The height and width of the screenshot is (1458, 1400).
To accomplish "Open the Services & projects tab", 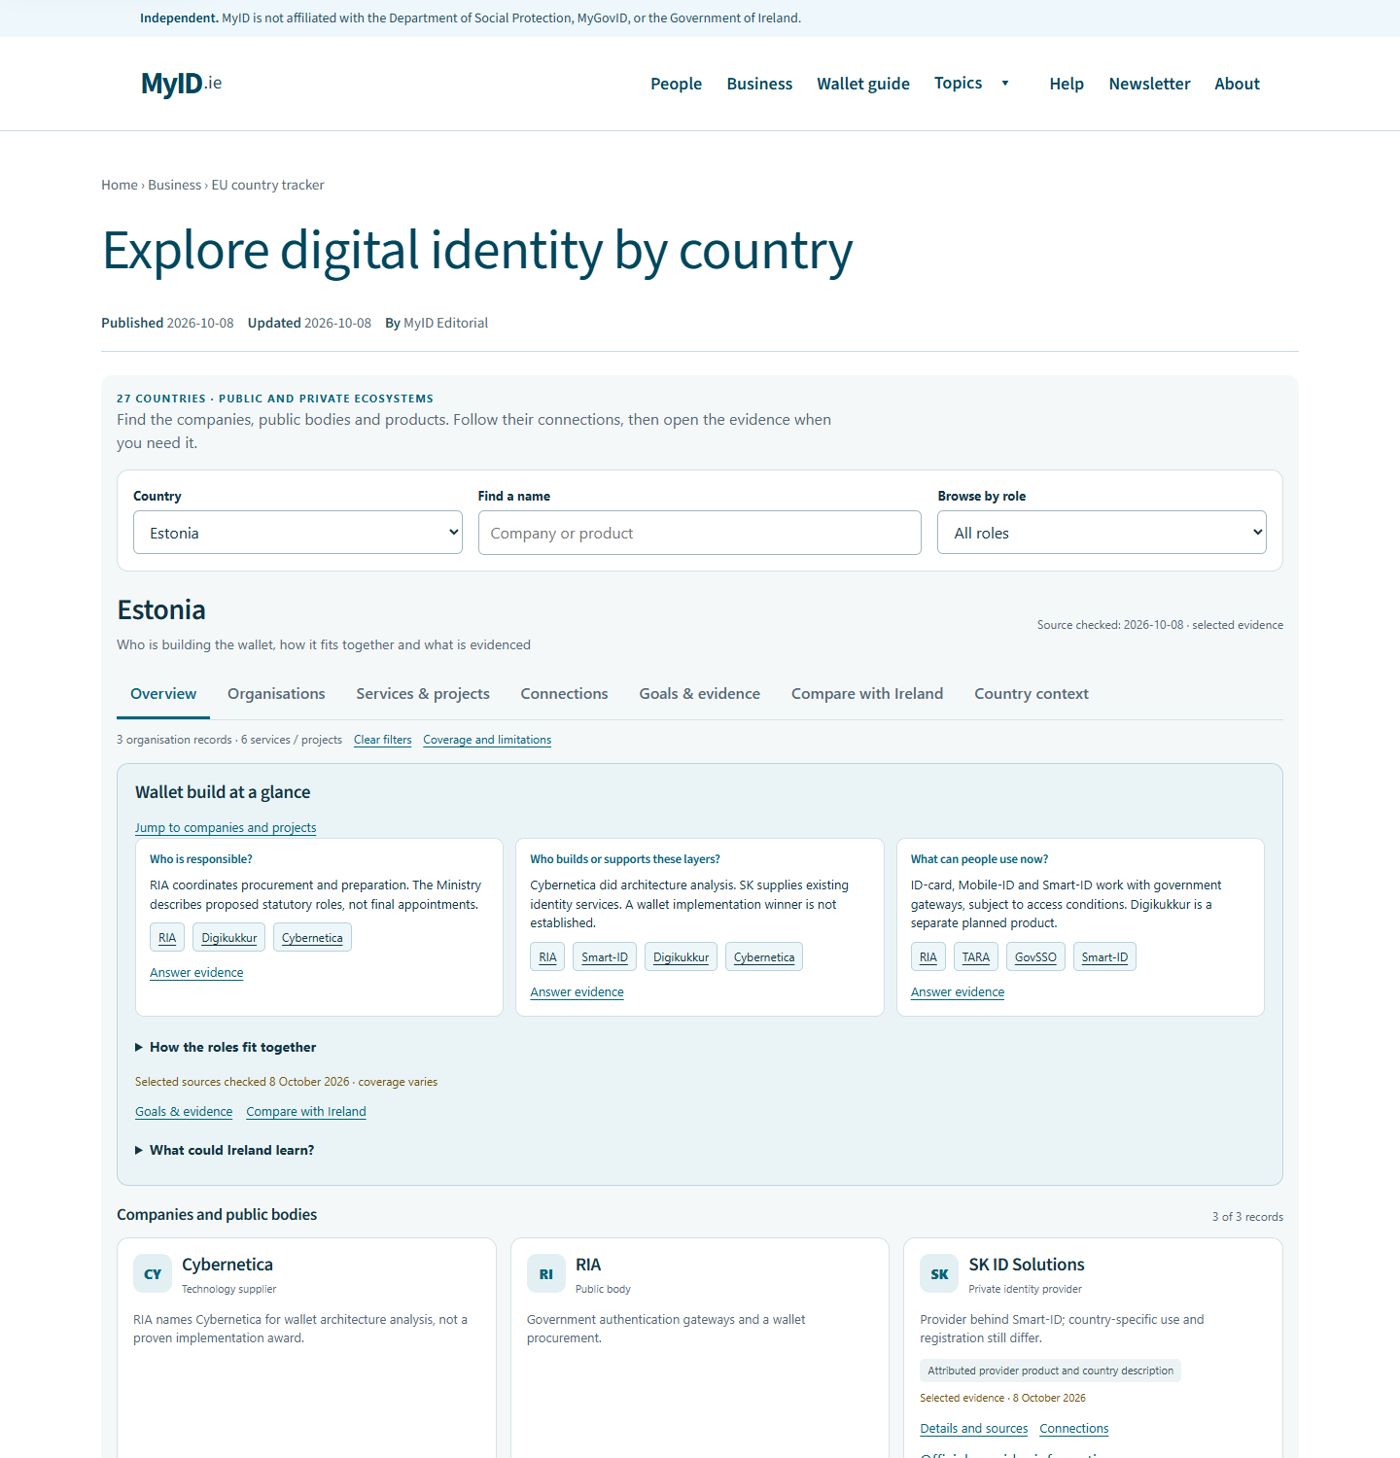I will (423, 694).
